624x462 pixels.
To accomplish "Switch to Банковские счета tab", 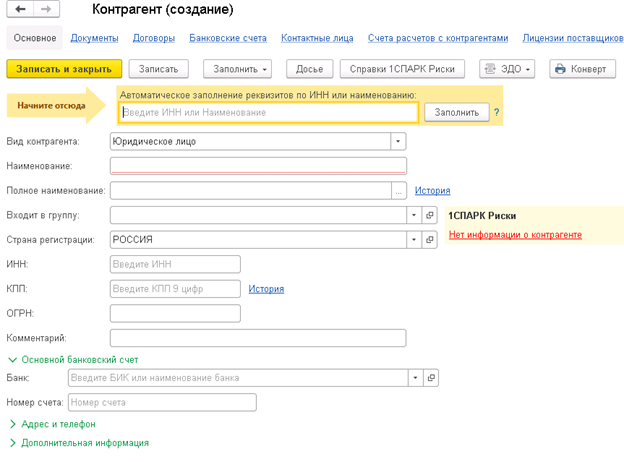I will point(228,38).
